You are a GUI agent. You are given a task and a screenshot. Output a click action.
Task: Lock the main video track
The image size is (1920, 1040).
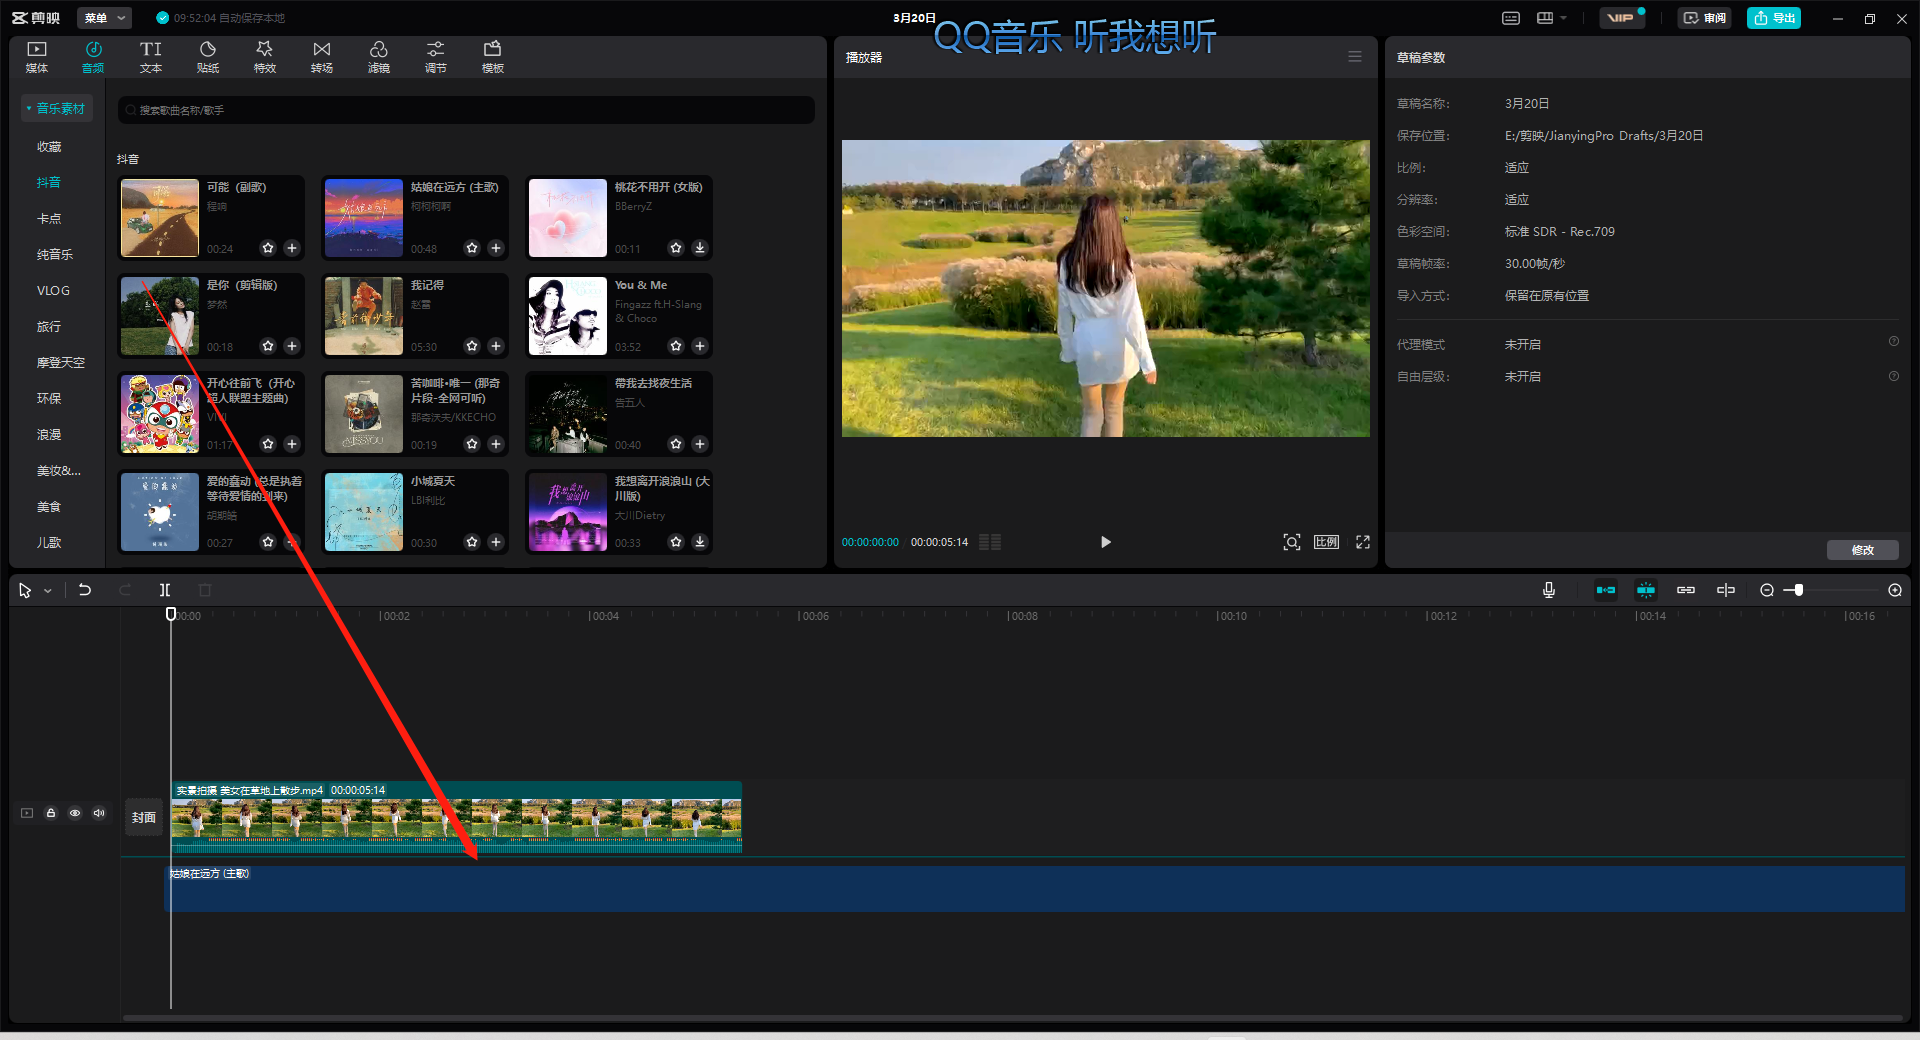pyautogui.click(x=51, y=813)
